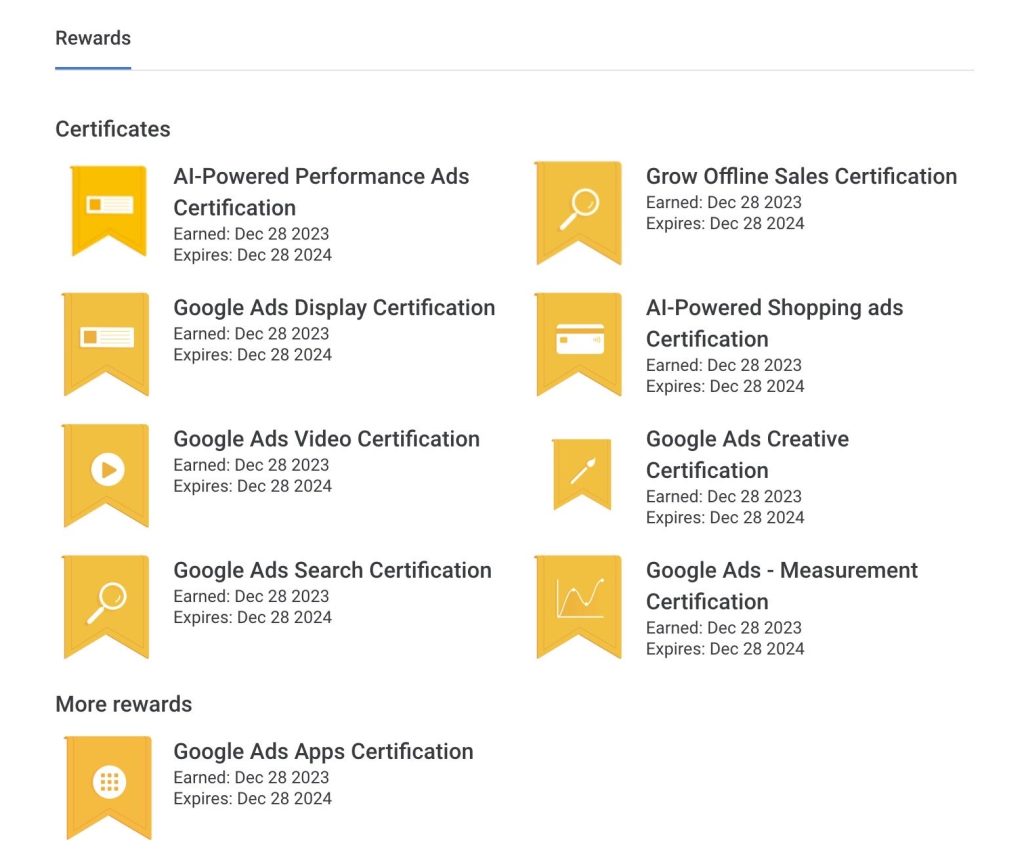This screenshot has width=1024, height=864.
Task: Open Google Ads Video Certification title
Action: coord(327,439)
